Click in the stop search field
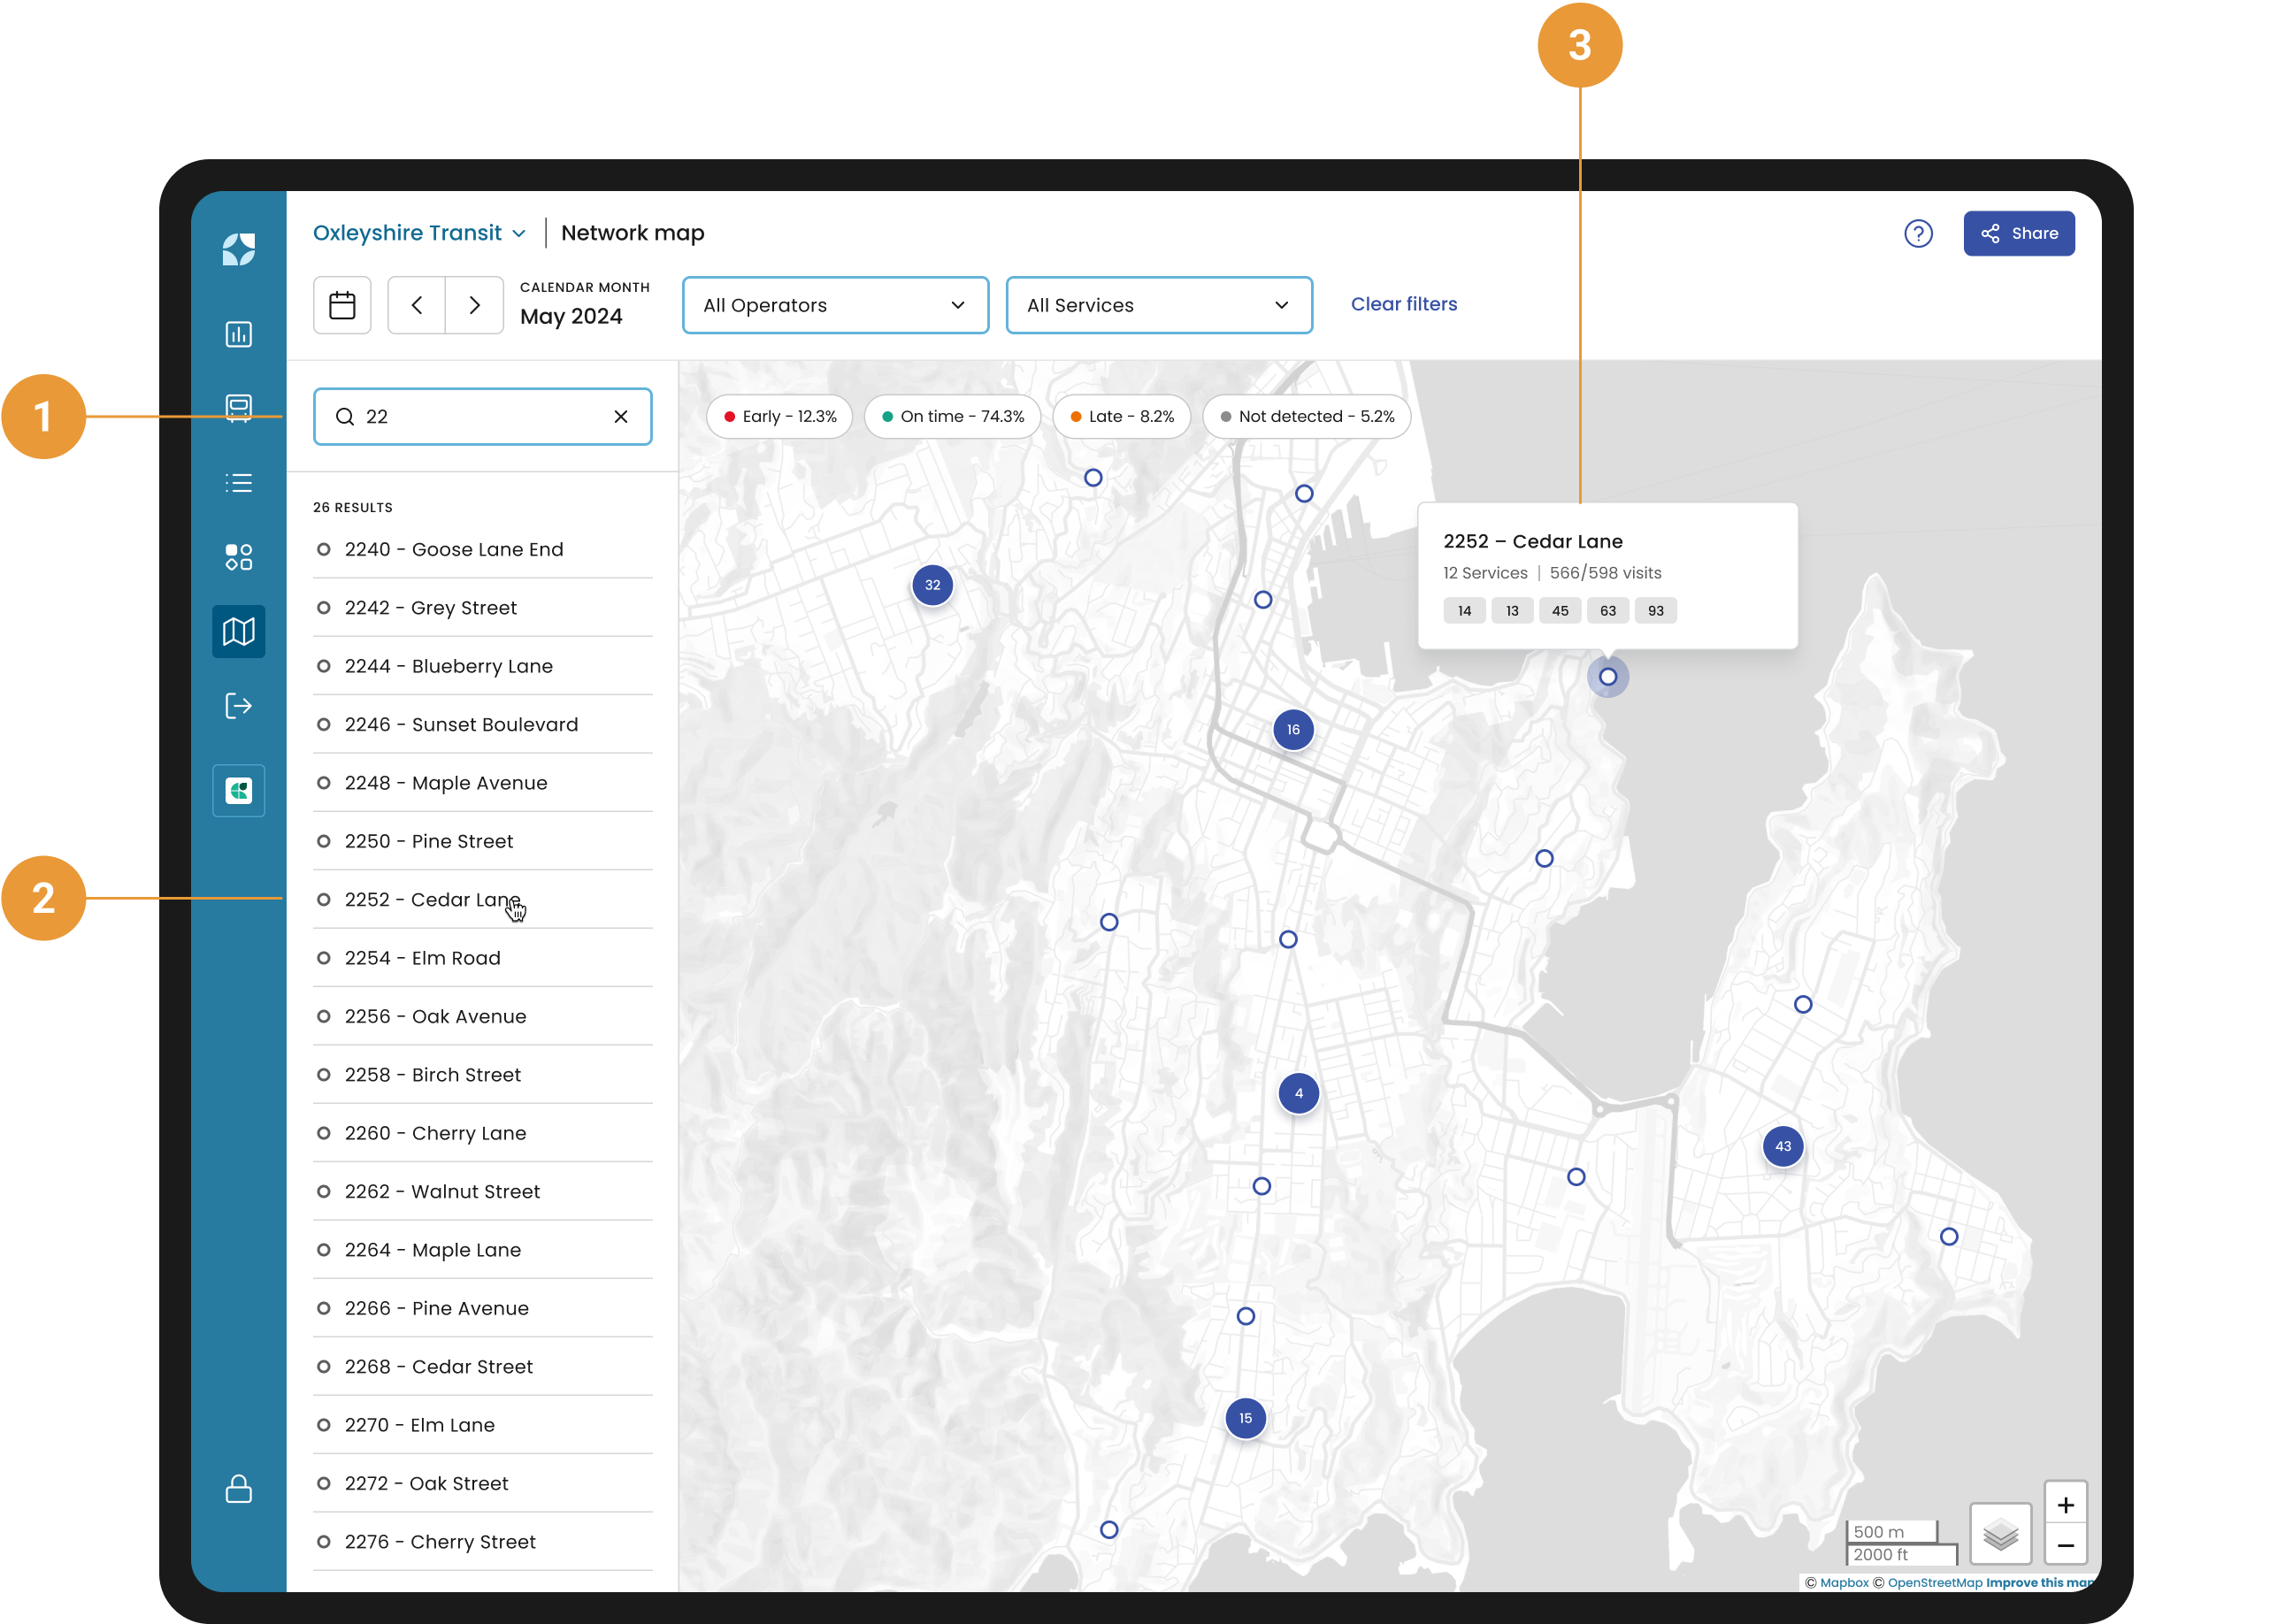Image resolution: width=2293 pixels, height=1624 pixels. click(x=482, y=416)
